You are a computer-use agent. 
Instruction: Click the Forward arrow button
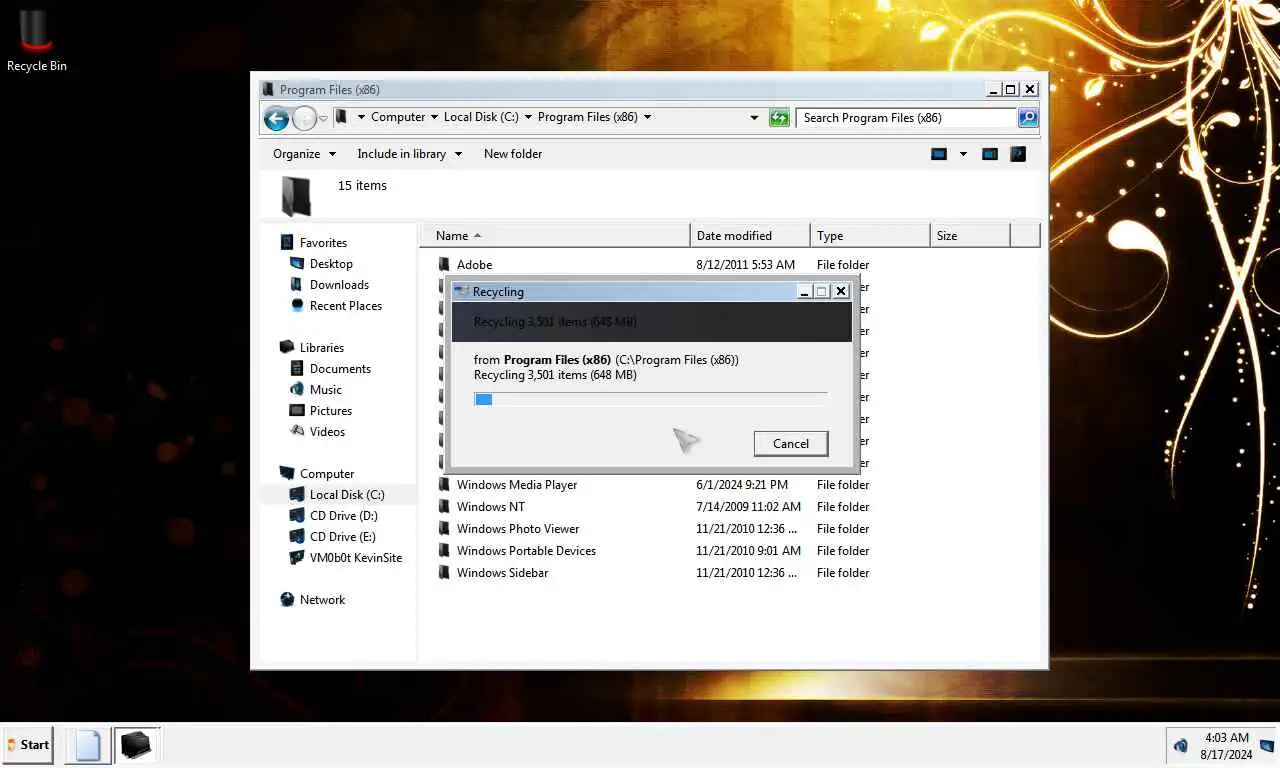point(304,118)
